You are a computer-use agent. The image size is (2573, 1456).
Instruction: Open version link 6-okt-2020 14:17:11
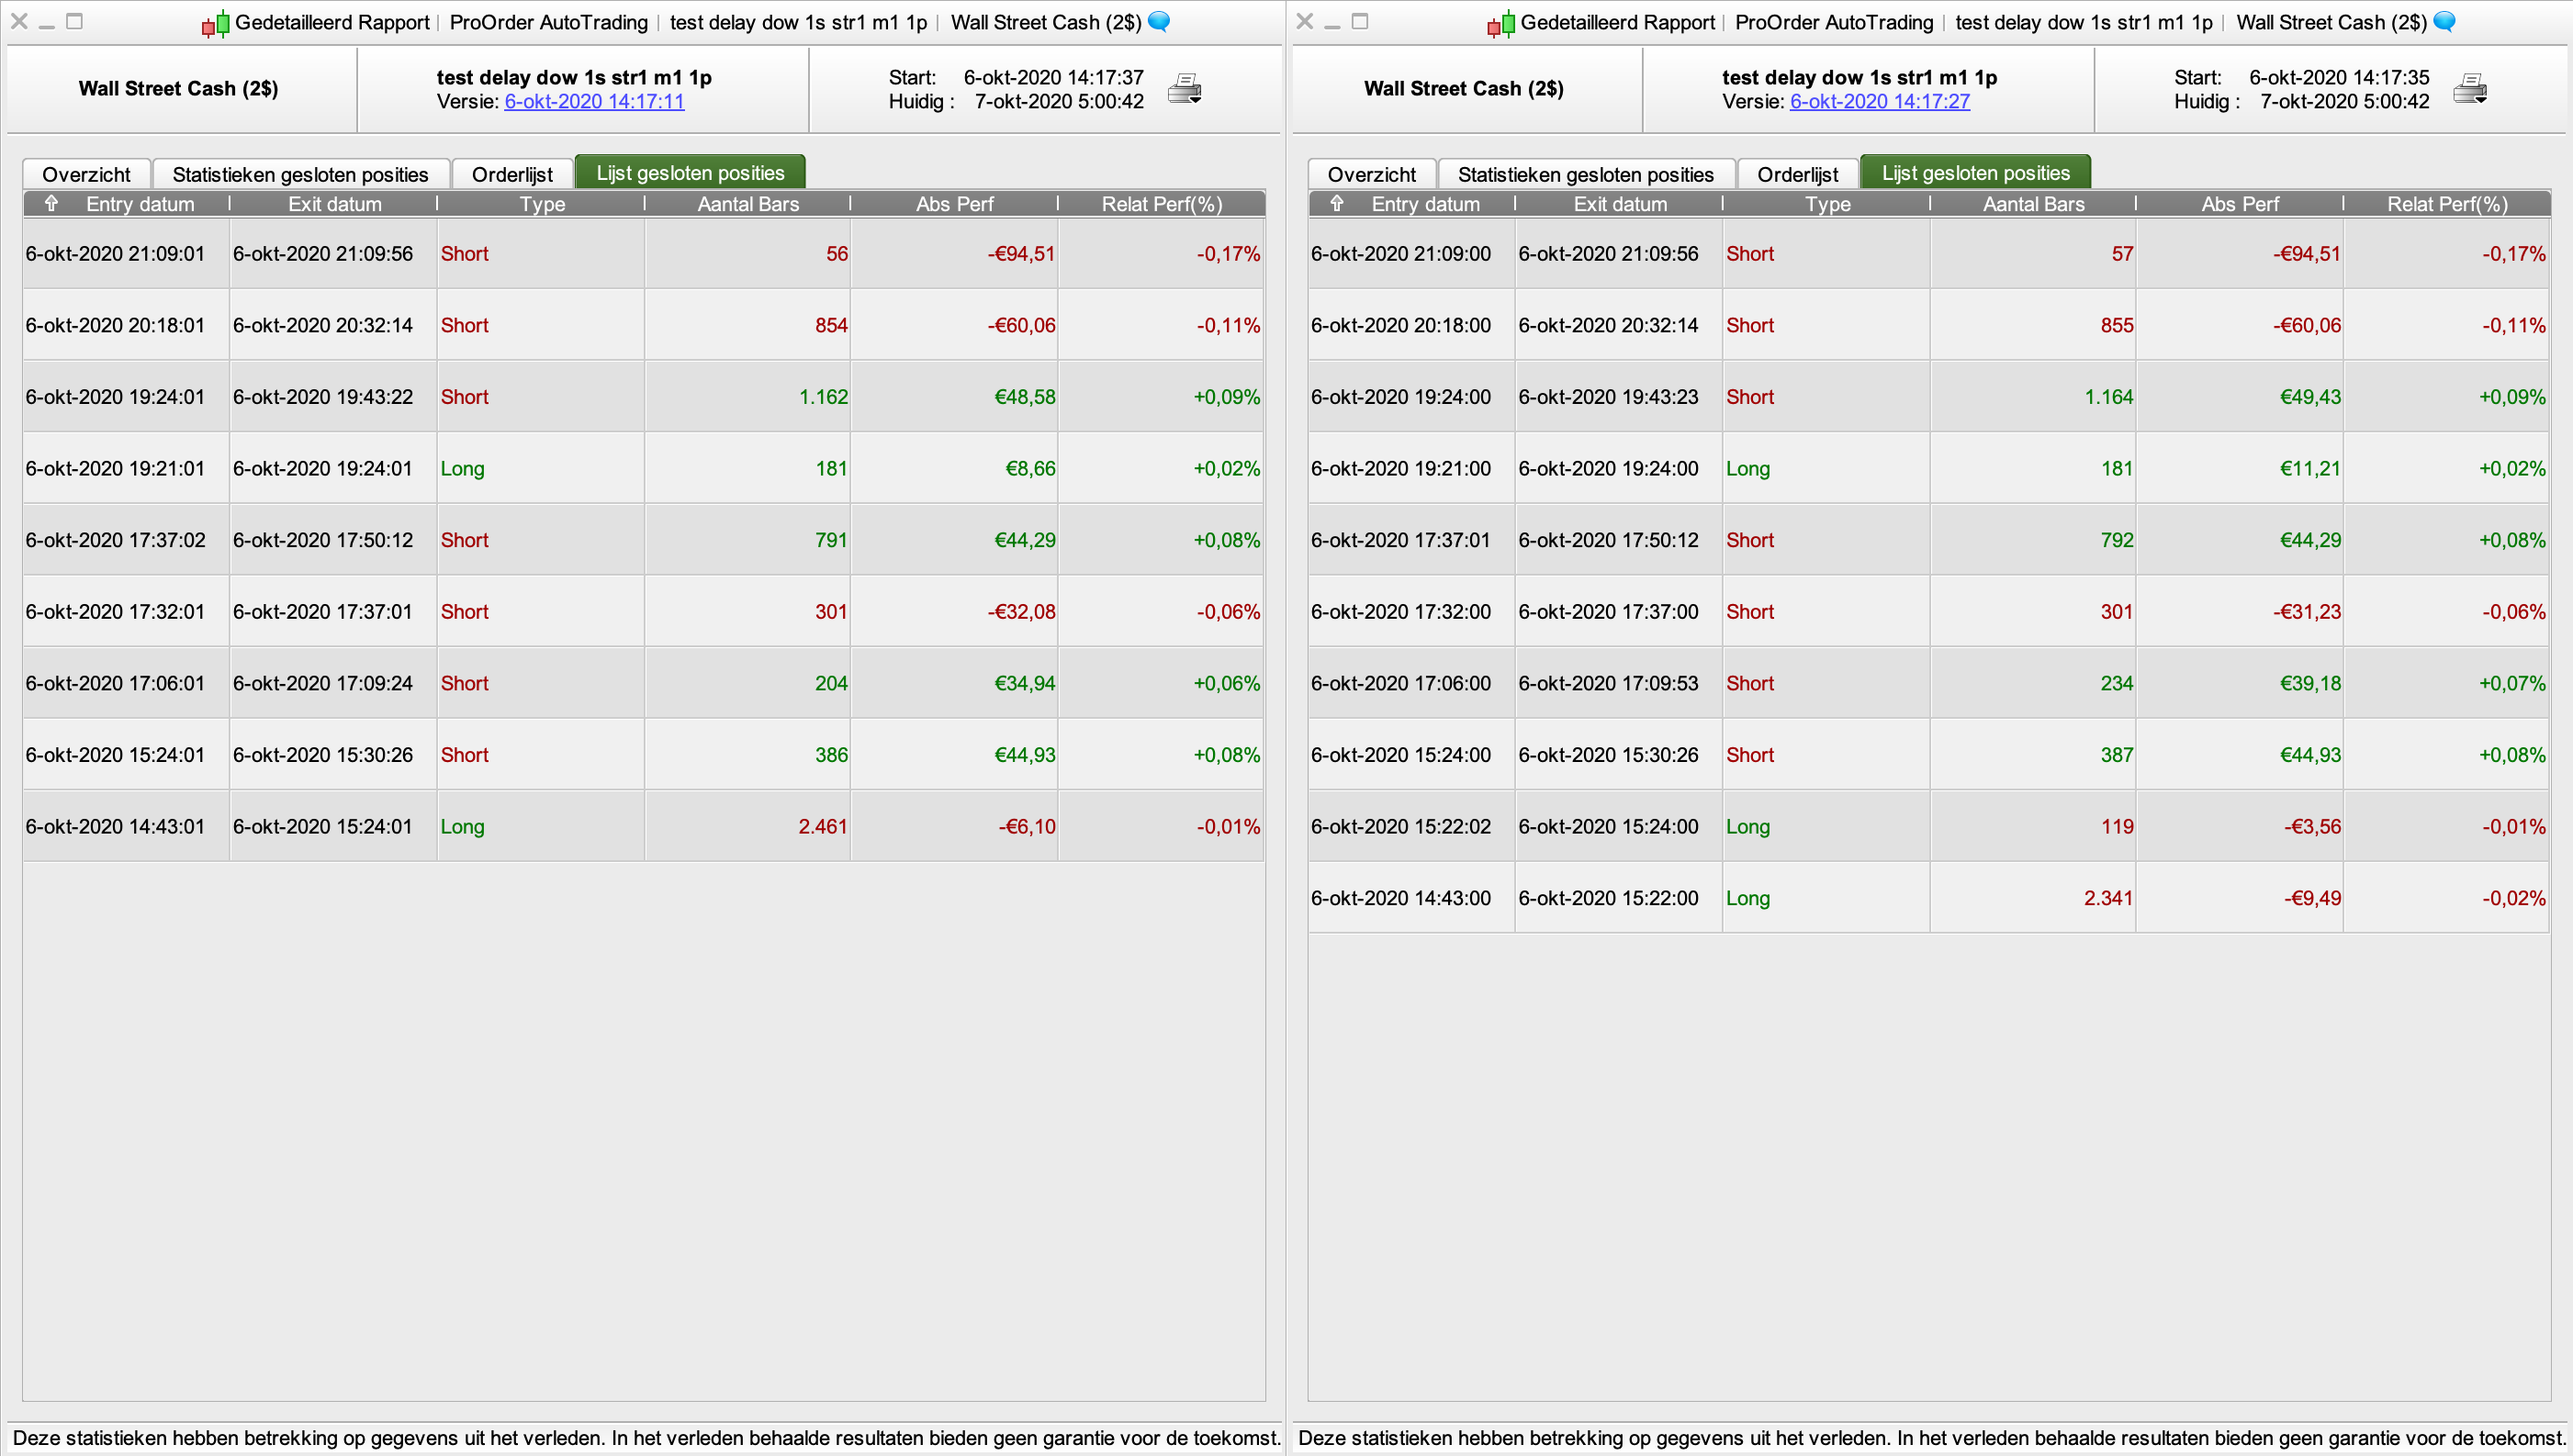[x=594, y=101]
